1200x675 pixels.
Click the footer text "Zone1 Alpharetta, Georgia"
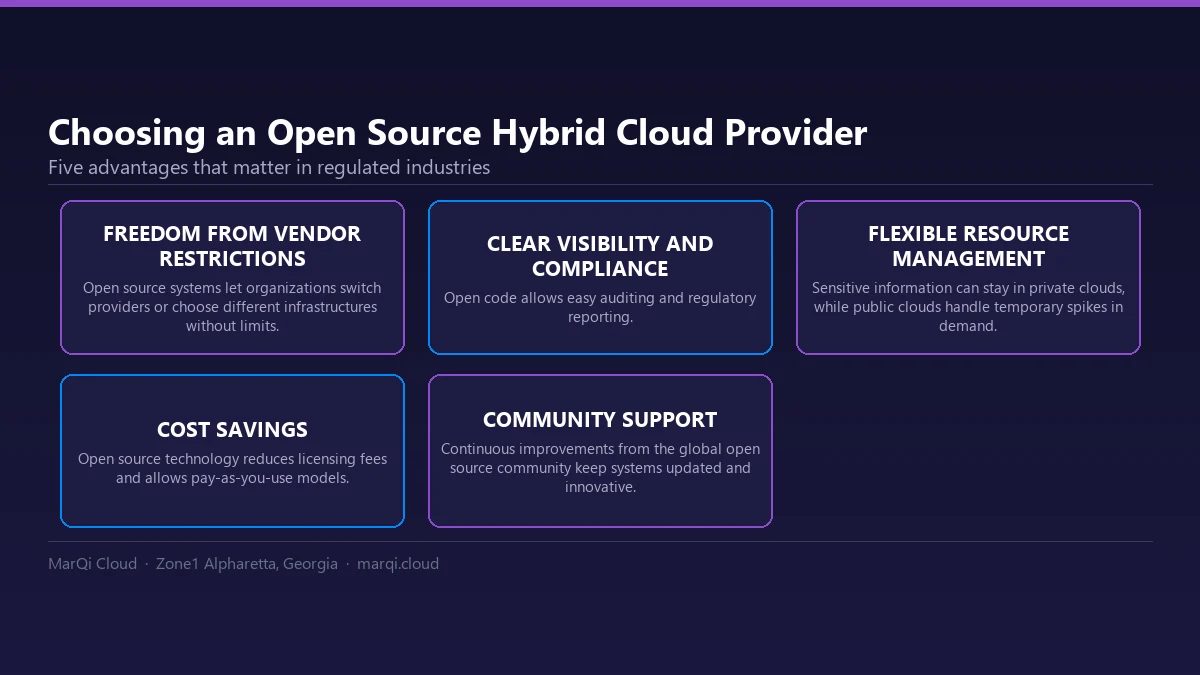247,564
